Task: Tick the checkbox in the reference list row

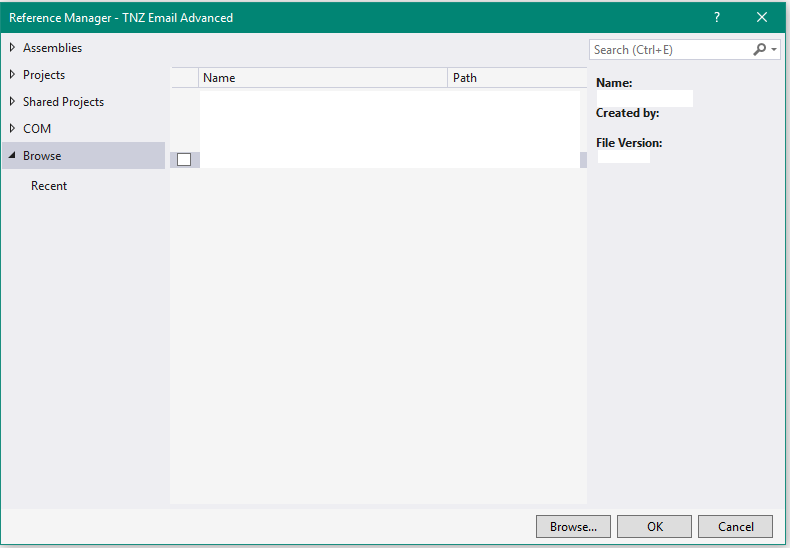Action: (x=184, y=159)
